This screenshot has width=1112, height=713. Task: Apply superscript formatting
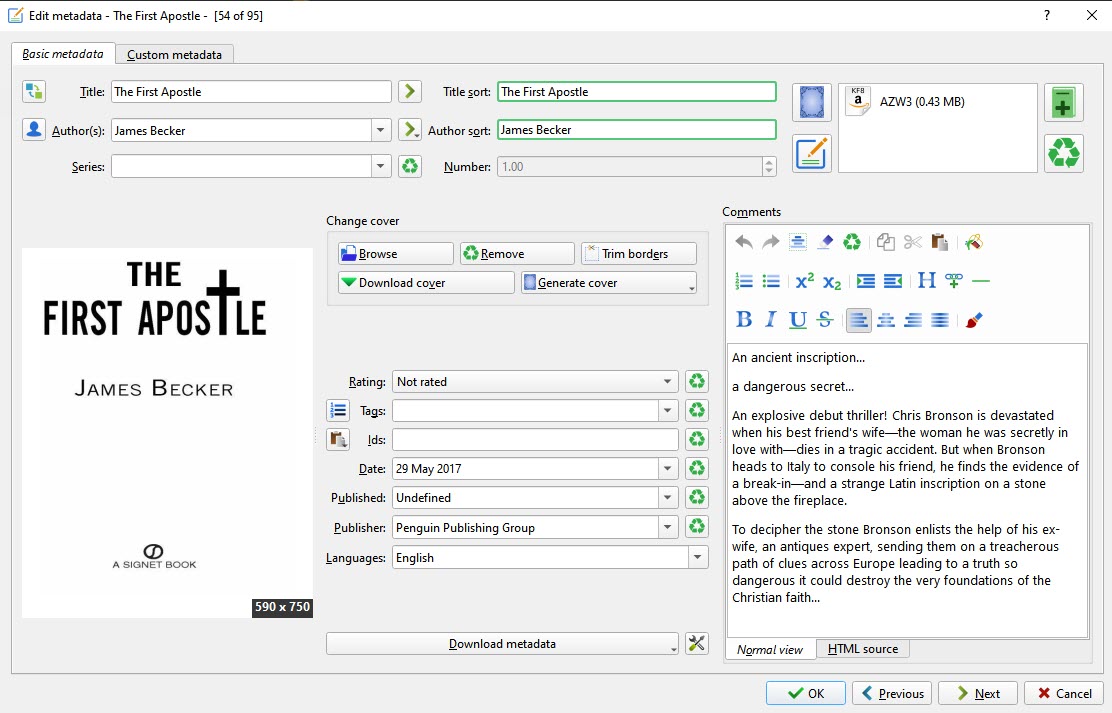804,282
